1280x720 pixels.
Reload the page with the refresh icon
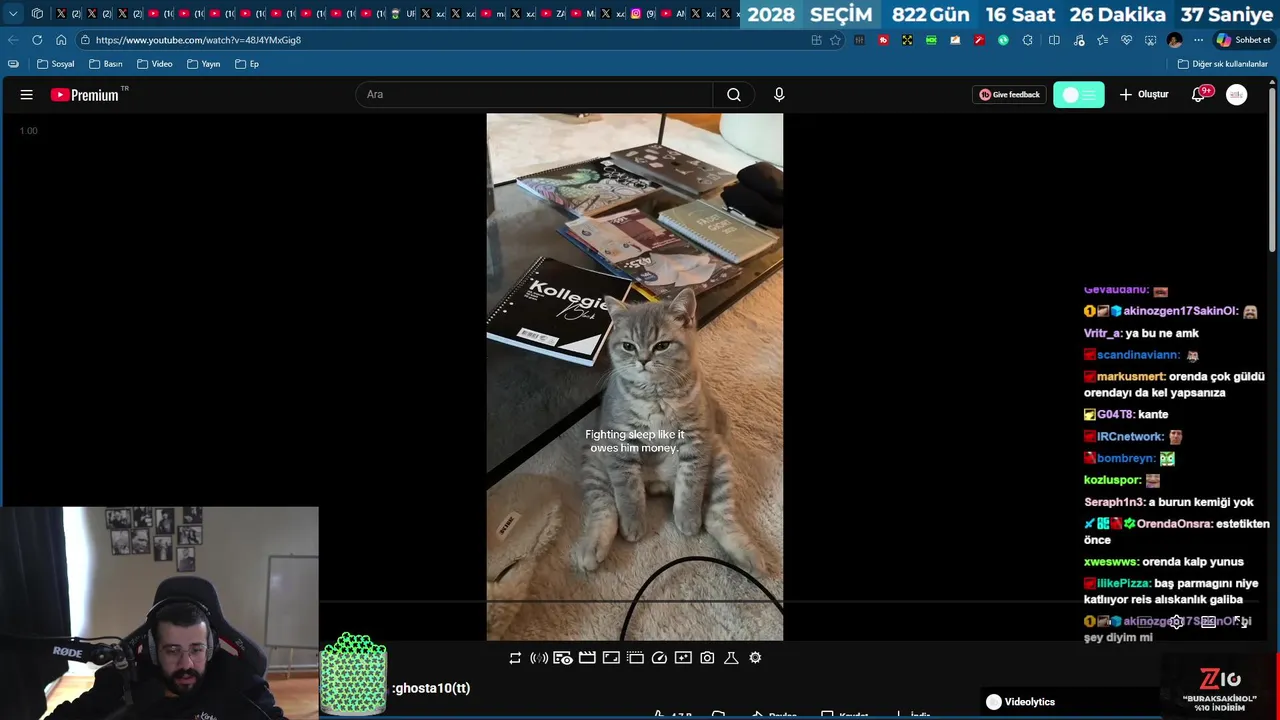(x=37, y=40)
